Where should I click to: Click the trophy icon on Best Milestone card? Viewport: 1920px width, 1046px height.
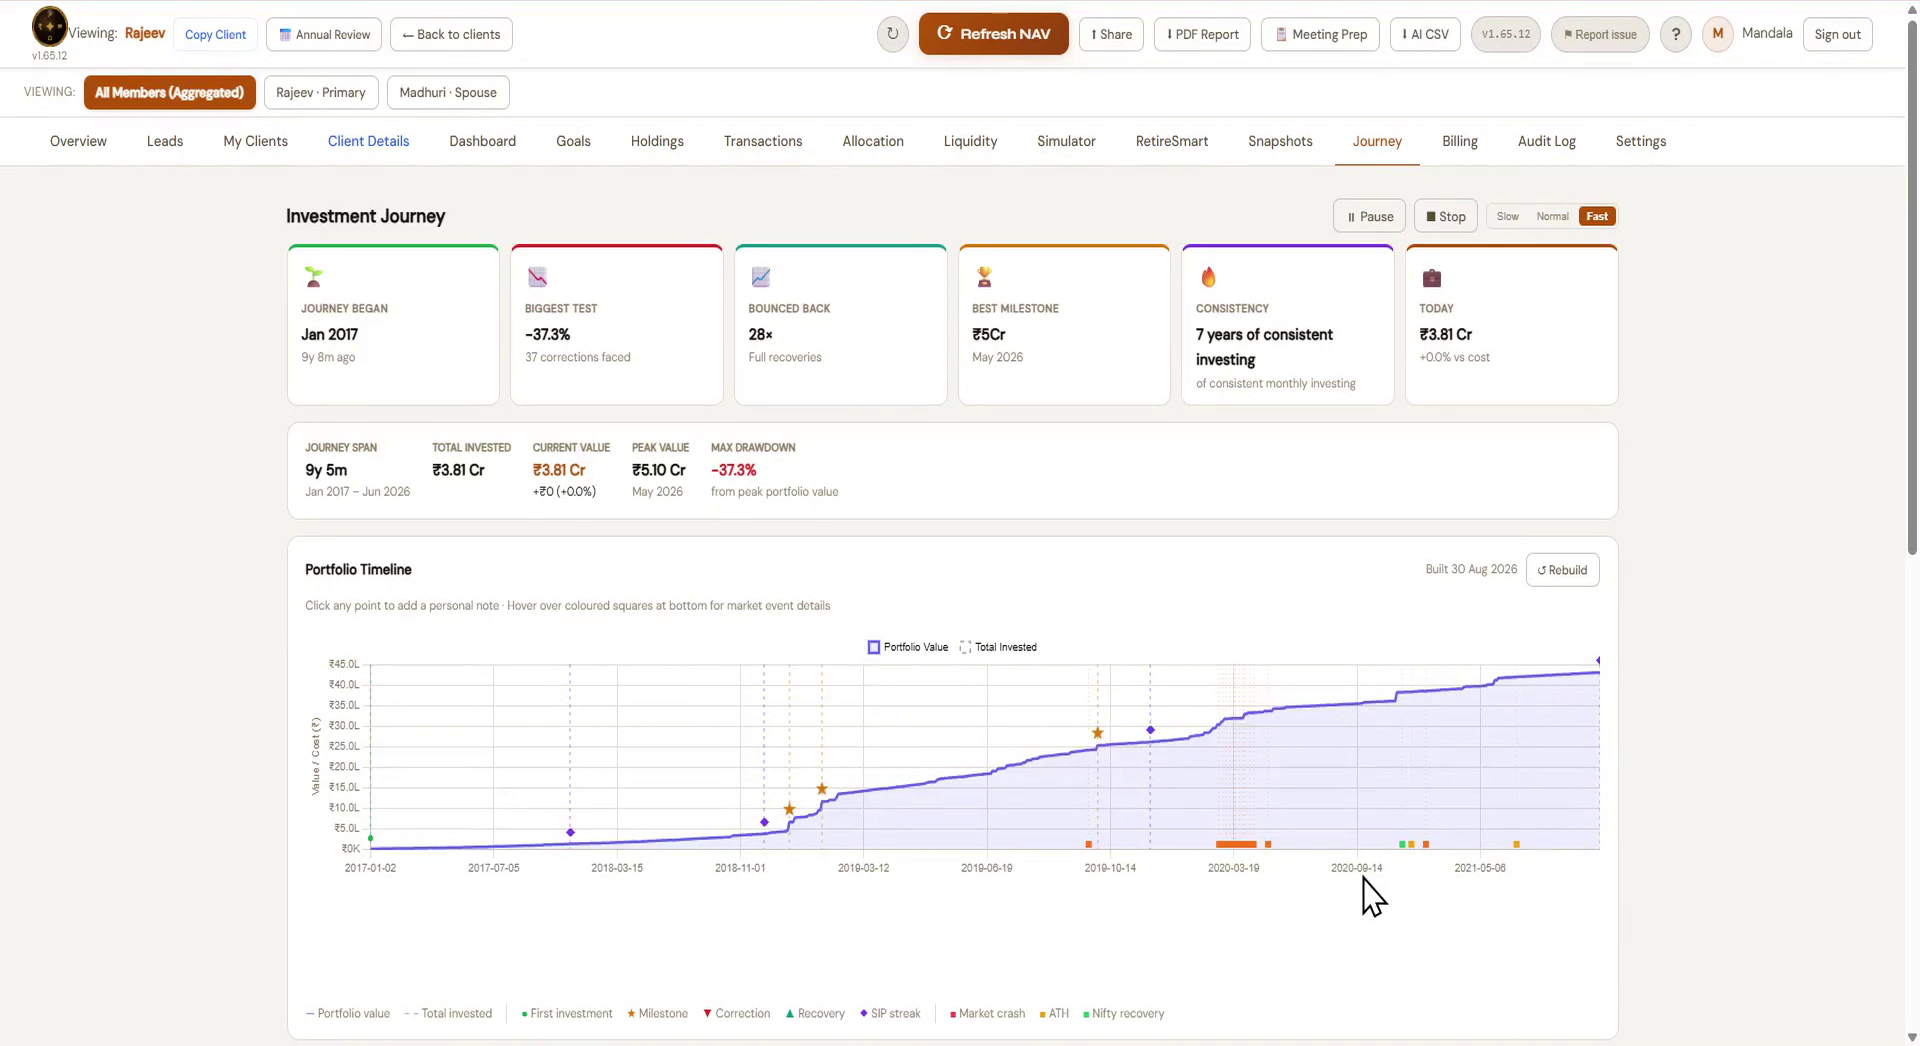[985, 277]
